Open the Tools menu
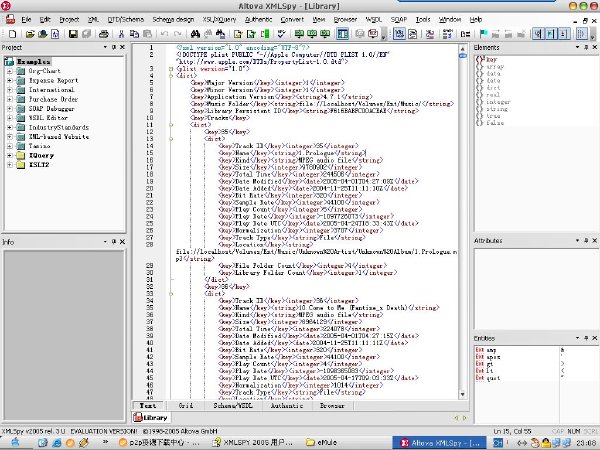This screenshot has height=450, width=600. coord(423,20)
